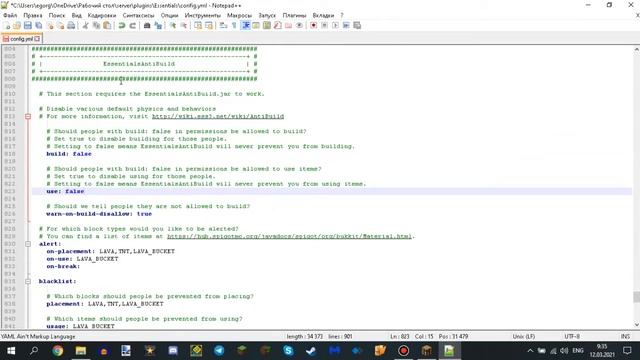
Task: Click the INS mode status indicator
Action: point(625,337)
